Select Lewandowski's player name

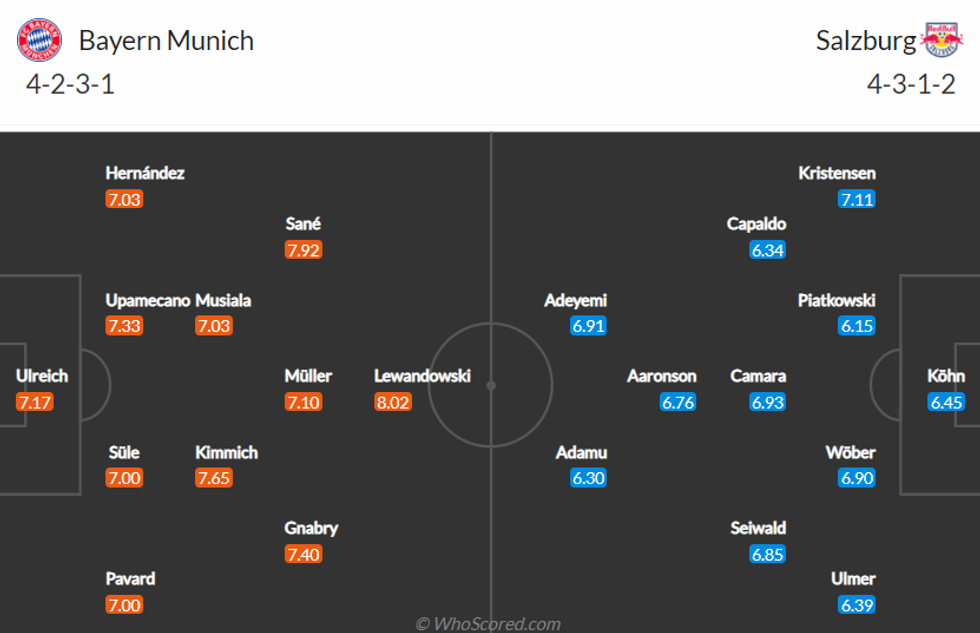click(x=422, y=376)
